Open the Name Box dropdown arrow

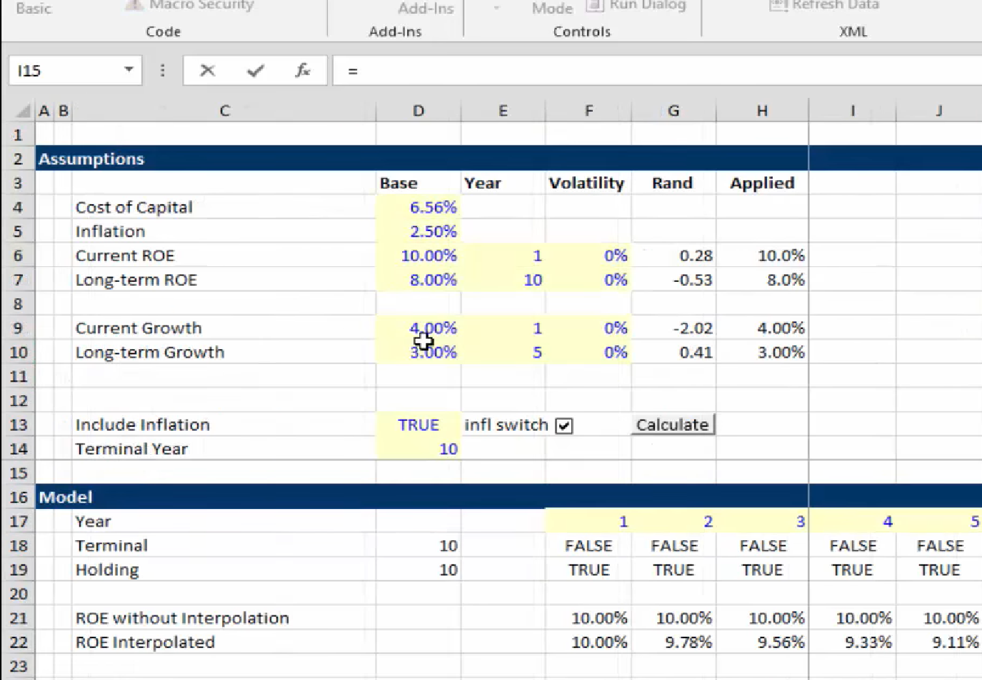click(x=128, y=70)
